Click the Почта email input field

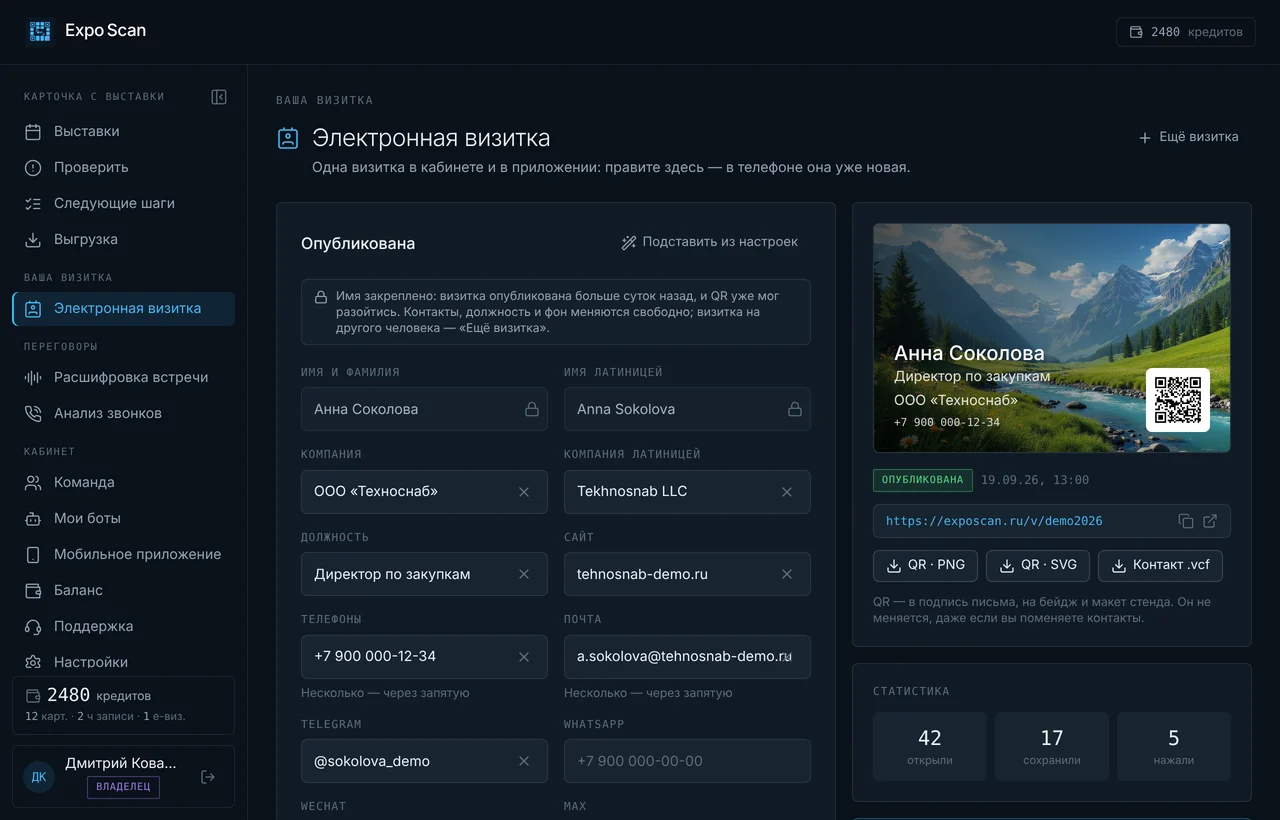[x=687, y=657]
